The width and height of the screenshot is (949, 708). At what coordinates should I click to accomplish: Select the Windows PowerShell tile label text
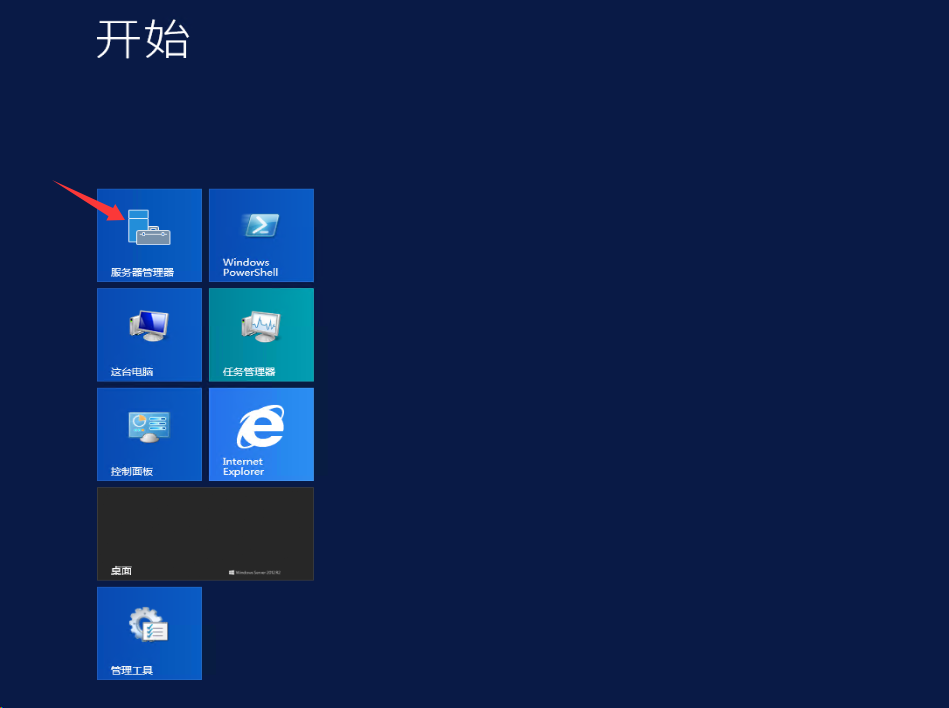(250, 267)
